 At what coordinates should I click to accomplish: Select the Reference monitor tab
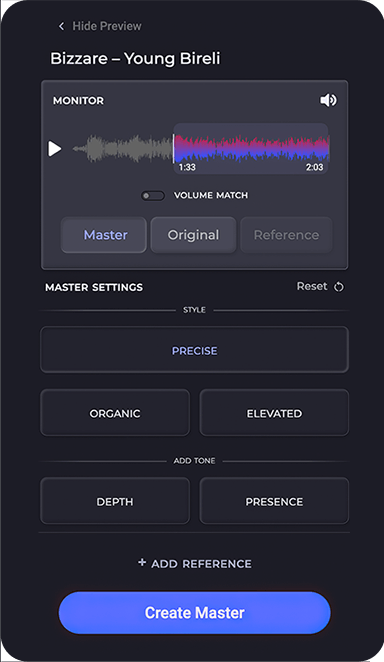(286, 235)
